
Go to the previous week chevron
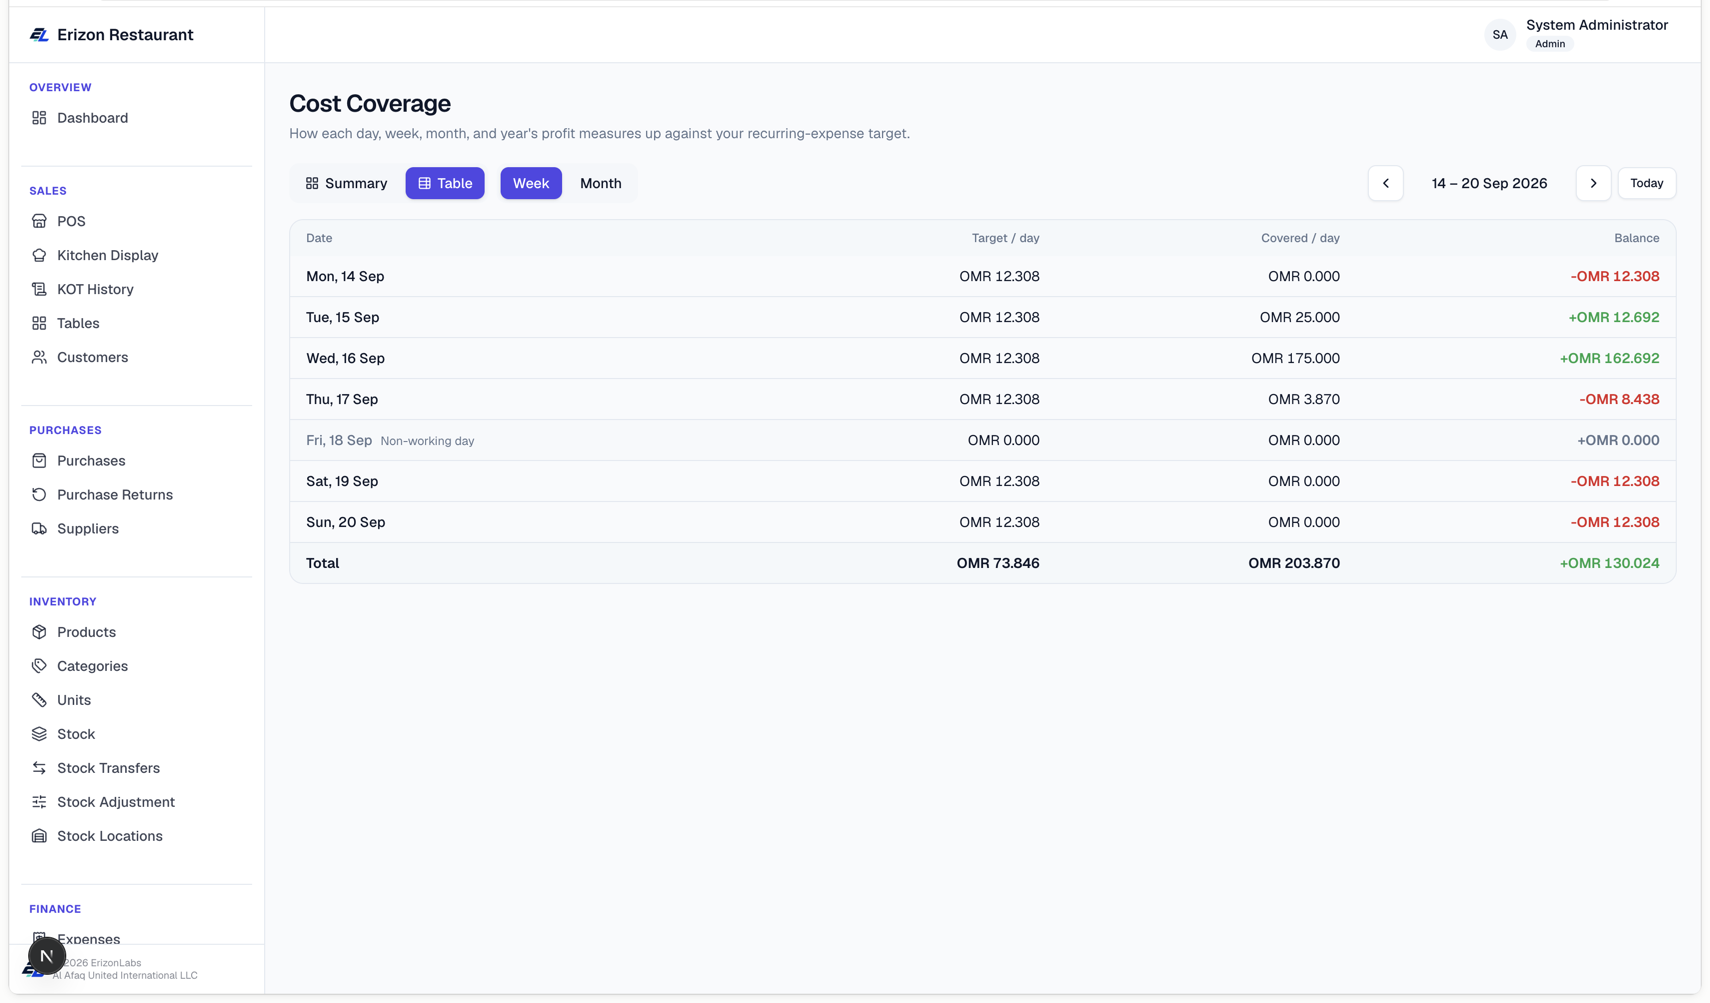click(x=1386, y=183)
